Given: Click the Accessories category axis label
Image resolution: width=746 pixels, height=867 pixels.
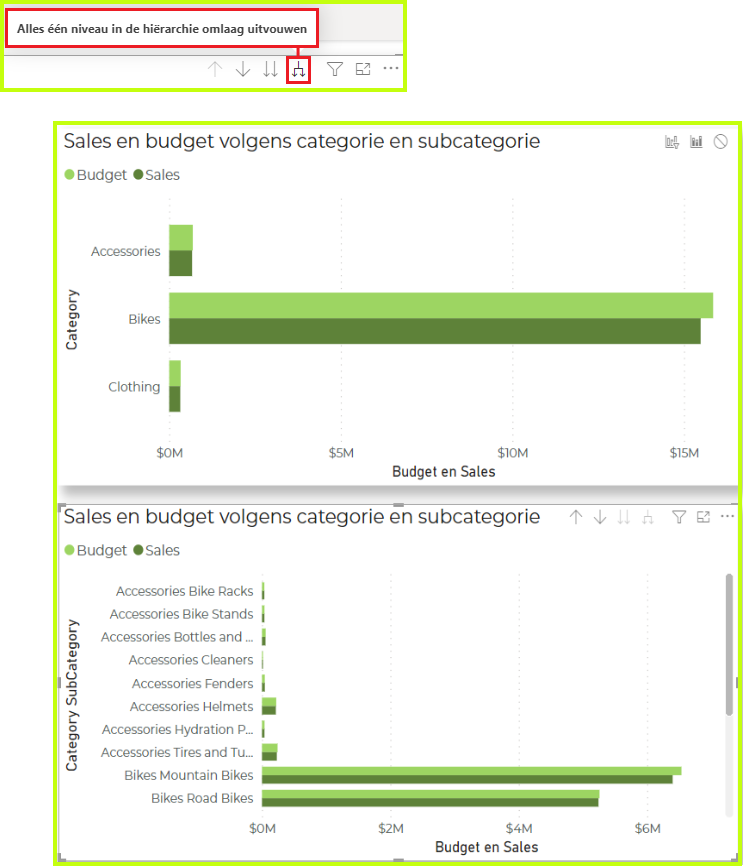Looking at the screenshot, I should (x=126, y=252).
